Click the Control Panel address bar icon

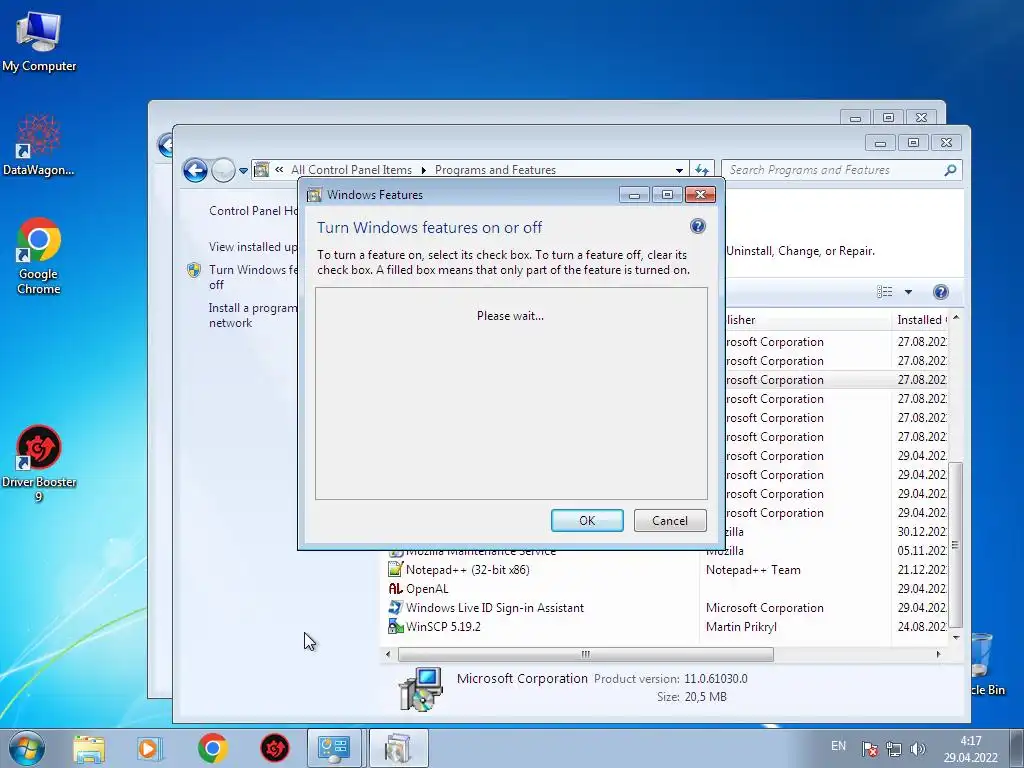coord(261,170)
